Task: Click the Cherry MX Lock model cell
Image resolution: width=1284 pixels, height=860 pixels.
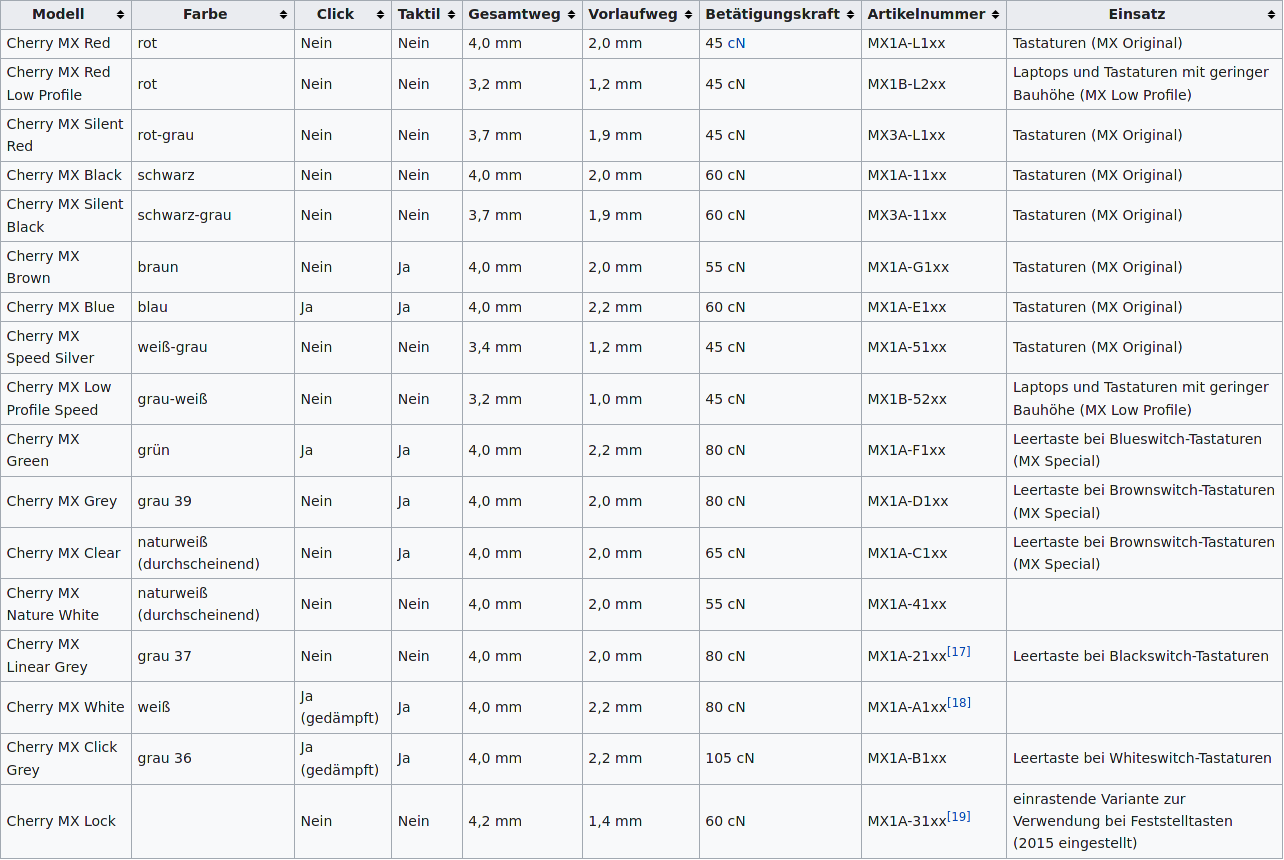Action: click(61, 821)
